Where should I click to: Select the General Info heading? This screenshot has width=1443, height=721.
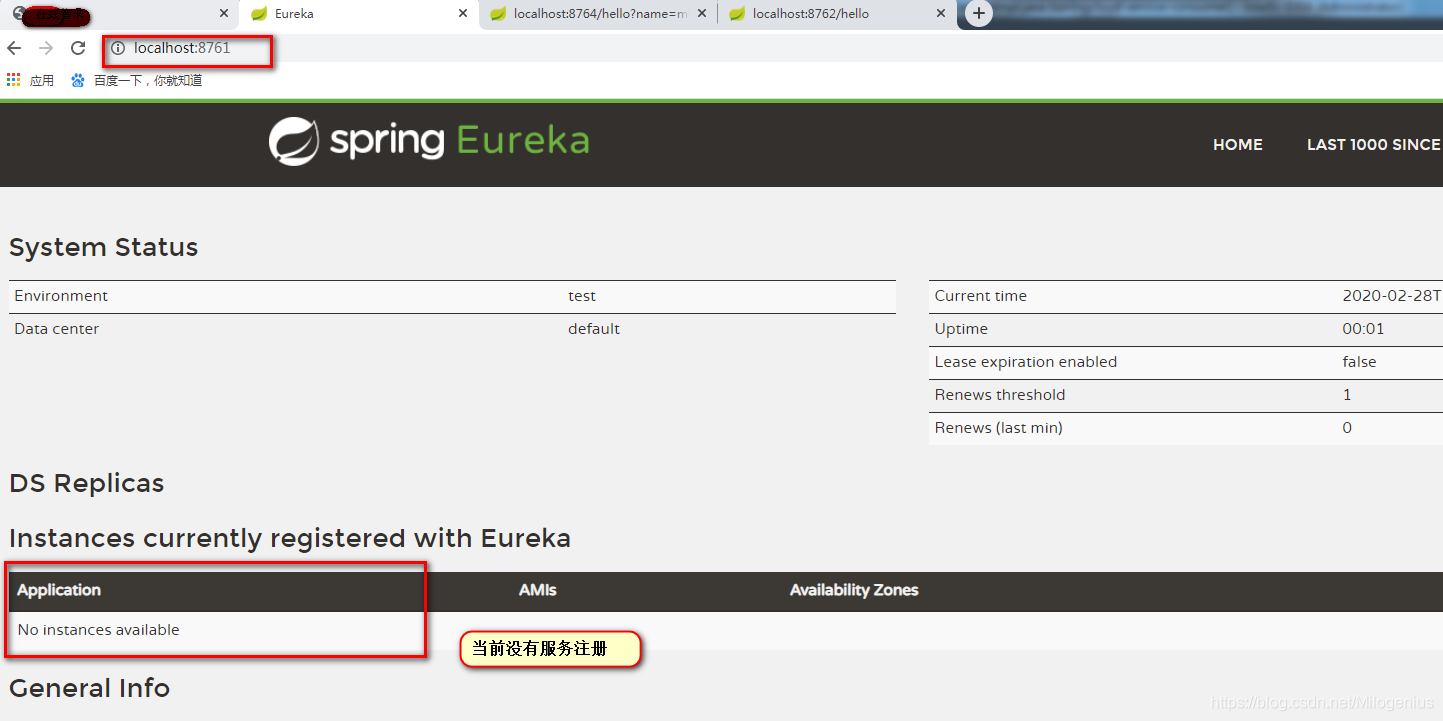[x=90, y=688]
